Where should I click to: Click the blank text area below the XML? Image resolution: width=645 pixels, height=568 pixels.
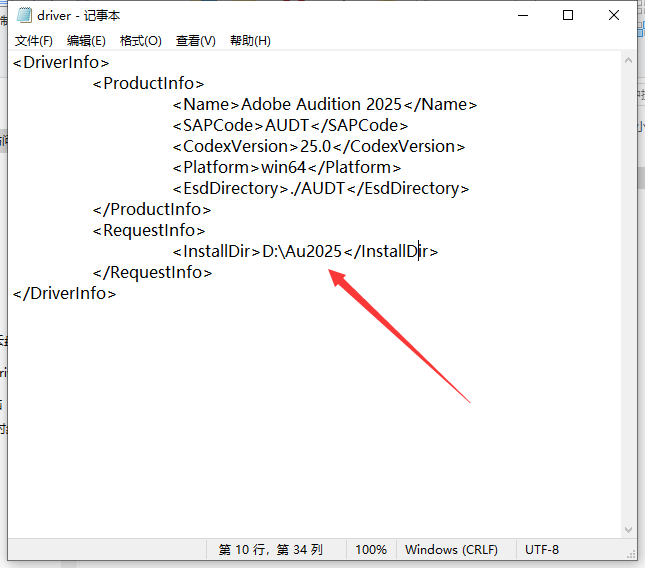click(x=314, y=420)
